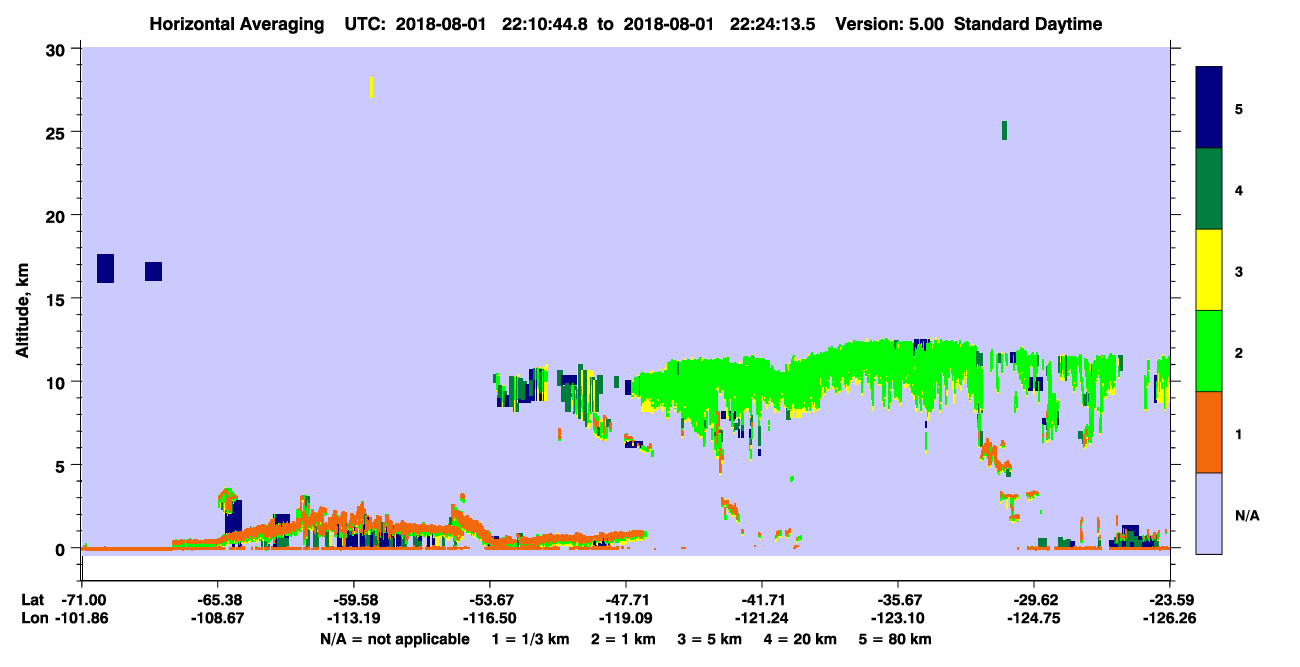Click the '2 = 1 km' legend note
Viewport: 1300px width, 667px height.
(x=624, y=639)
